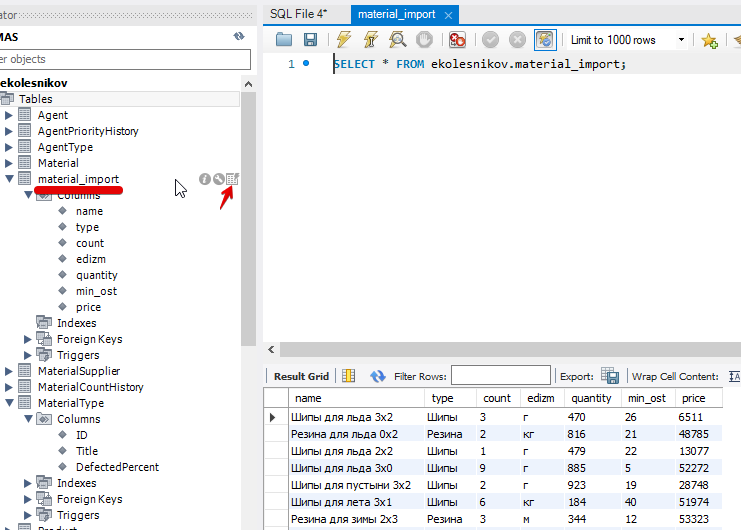This screenshot has width=741, height=530.
Task: Expand the Agent table node
Action: point(10,115)
